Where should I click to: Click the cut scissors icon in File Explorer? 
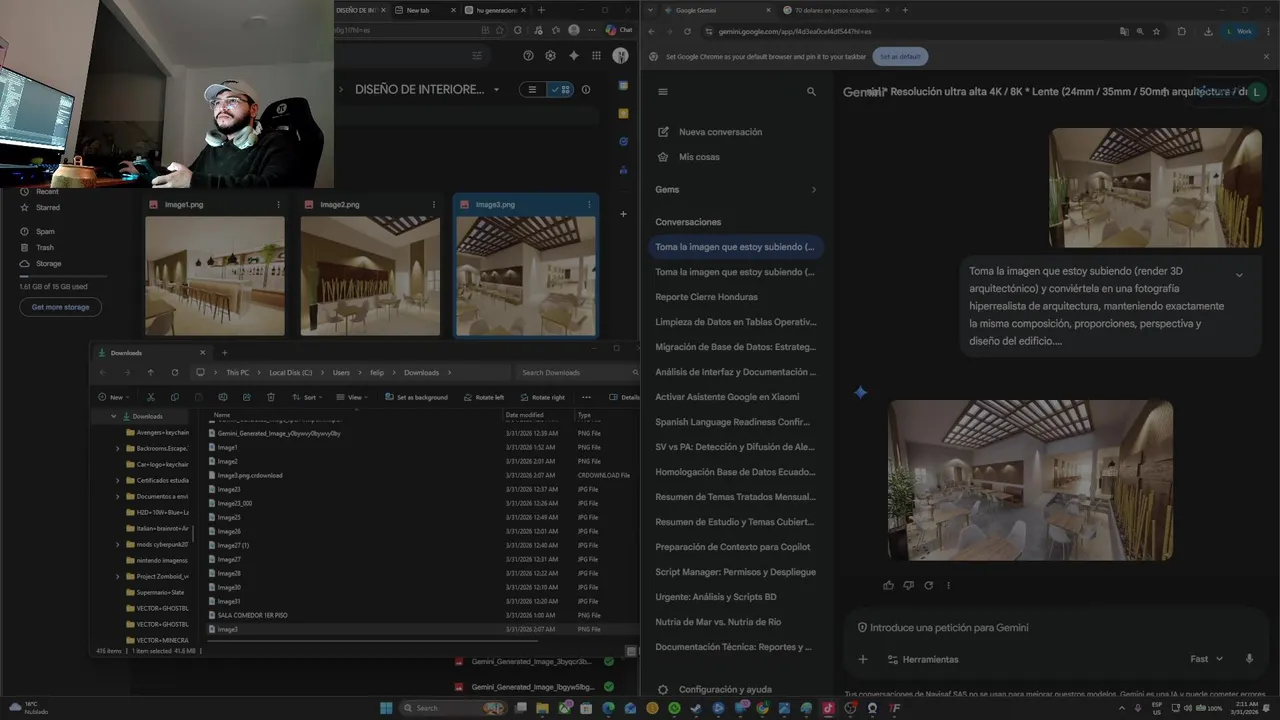pos(151,397)
